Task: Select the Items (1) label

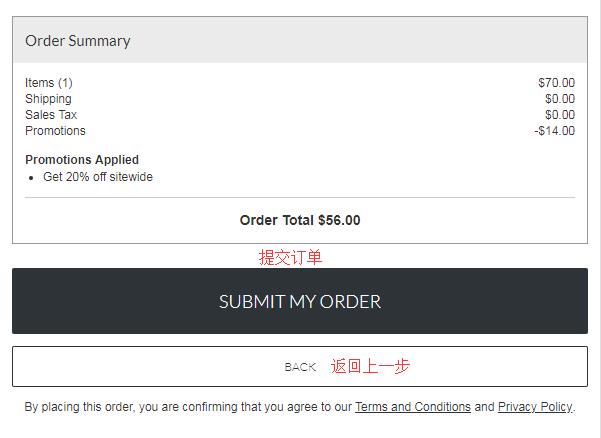Action: (49, 83)
